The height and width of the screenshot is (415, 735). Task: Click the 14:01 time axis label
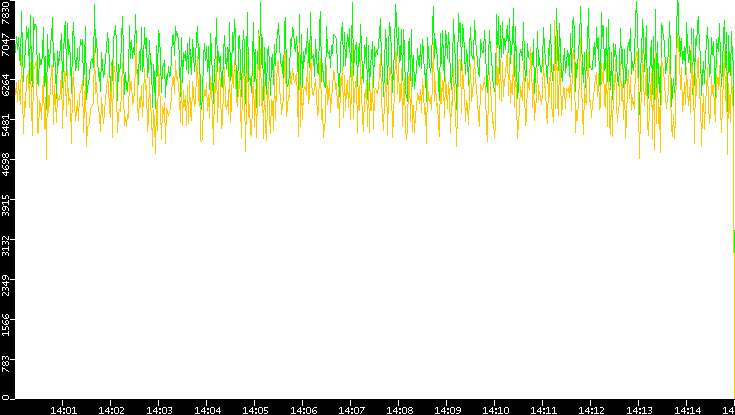click(x=63, y=410)
